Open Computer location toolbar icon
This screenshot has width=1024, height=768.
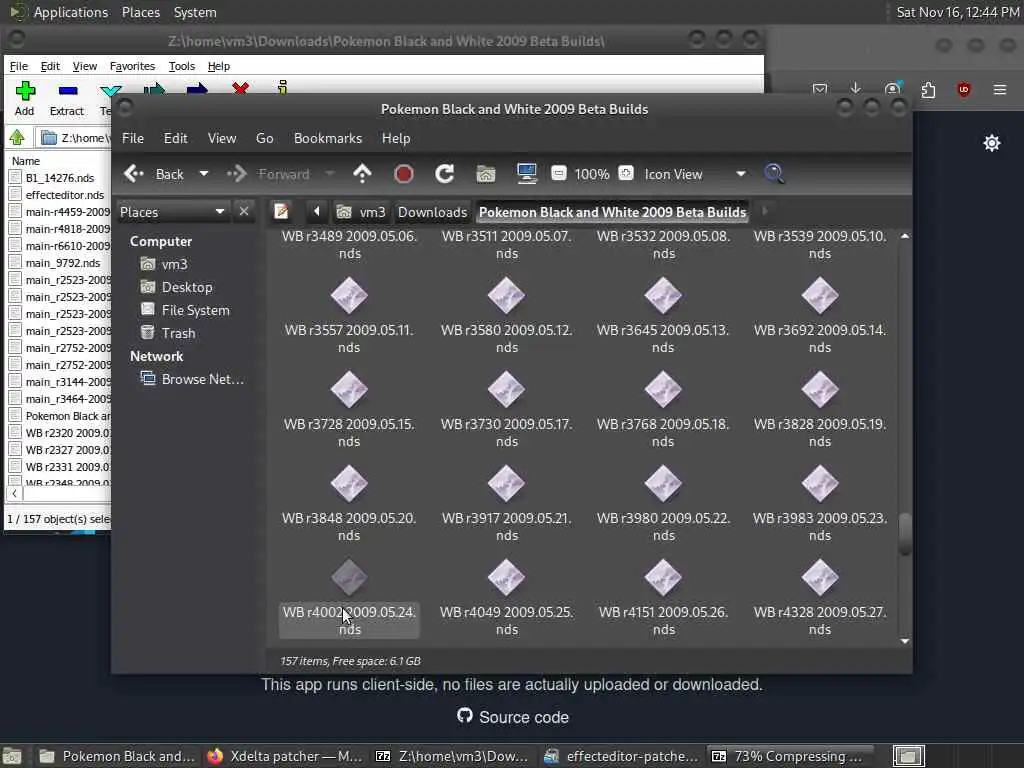(x=526, y=174)
